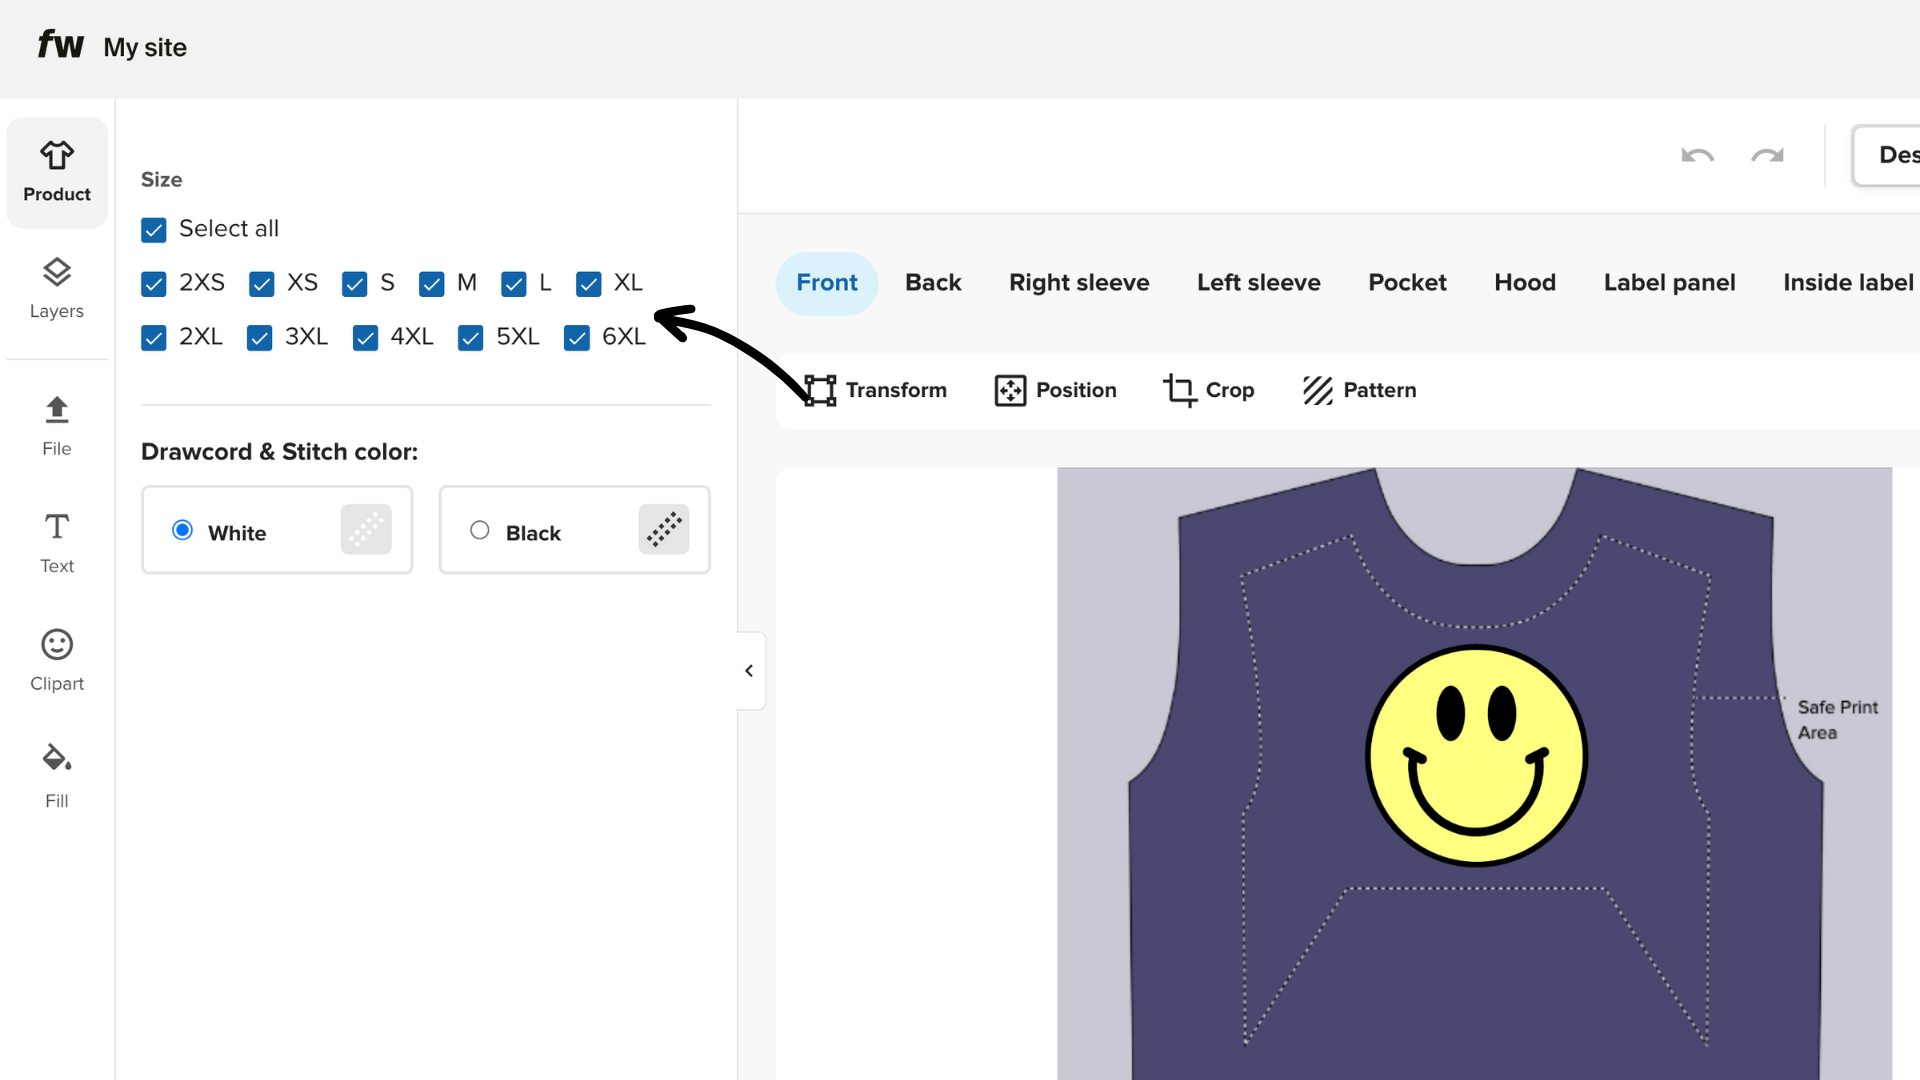The width and height of the screenshot is (1920, 1080).
Task: Click the Undo arrow
Action: pos(1698,156)
